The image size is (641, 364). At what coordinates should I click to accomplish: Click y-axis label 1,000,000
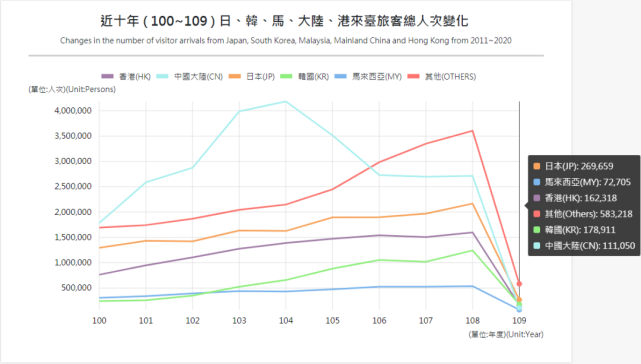tap(73, 263)
